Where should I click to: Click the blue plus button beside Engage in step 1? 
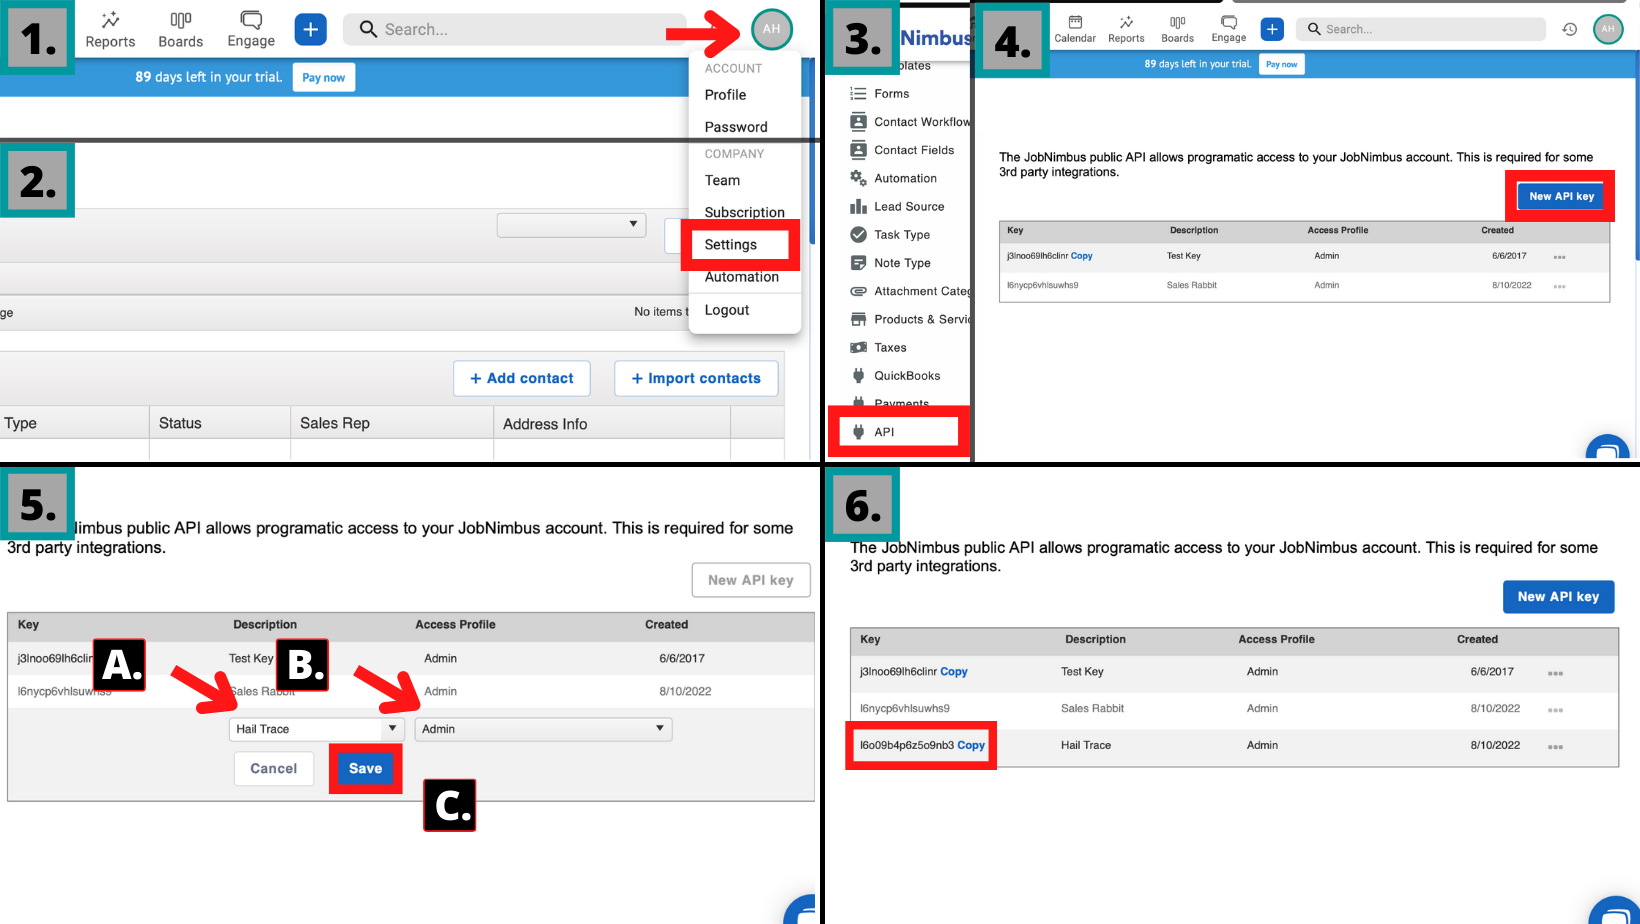(x=311, y=30)
